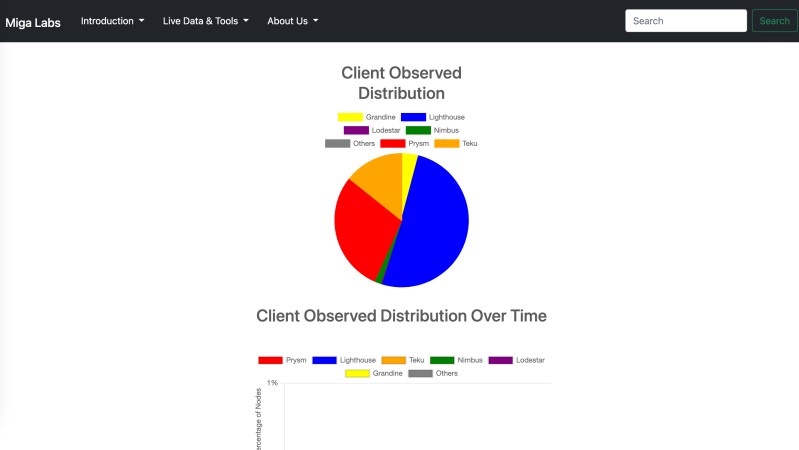This screenshot has width=799, height=450.
Task: Click the red Prysm pie legend box
Action: coord(392,143)
